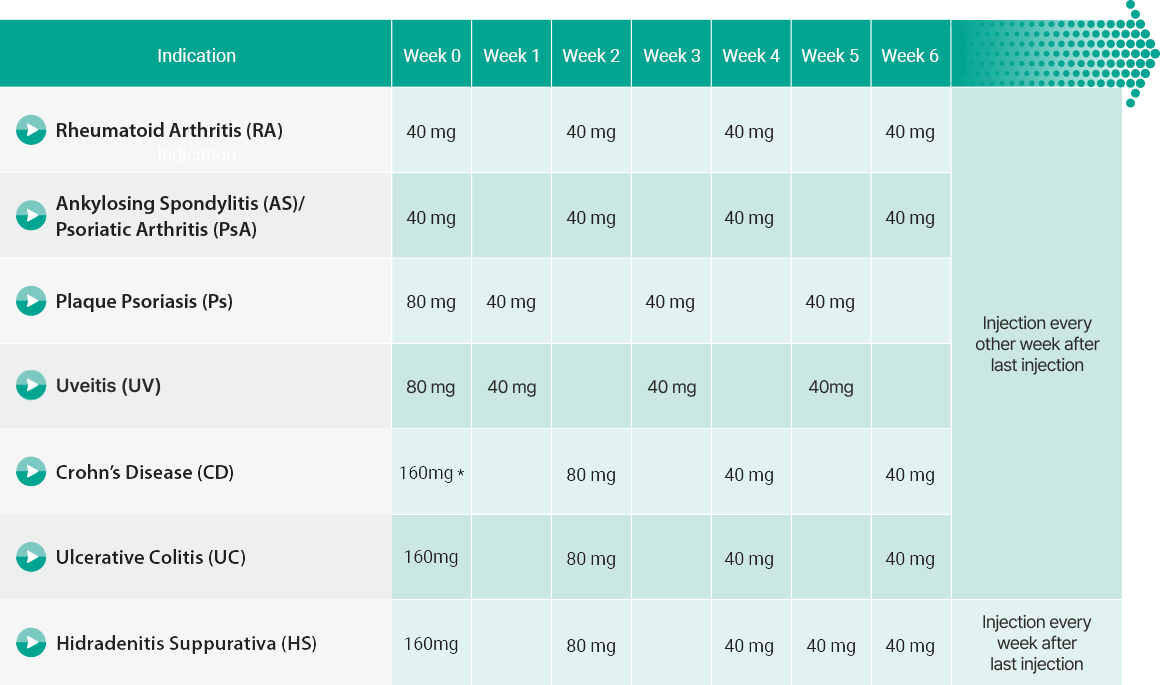Click the Crohn's Disease play icon
Viewport: 1160px width, 685px height.
[31, 472]
